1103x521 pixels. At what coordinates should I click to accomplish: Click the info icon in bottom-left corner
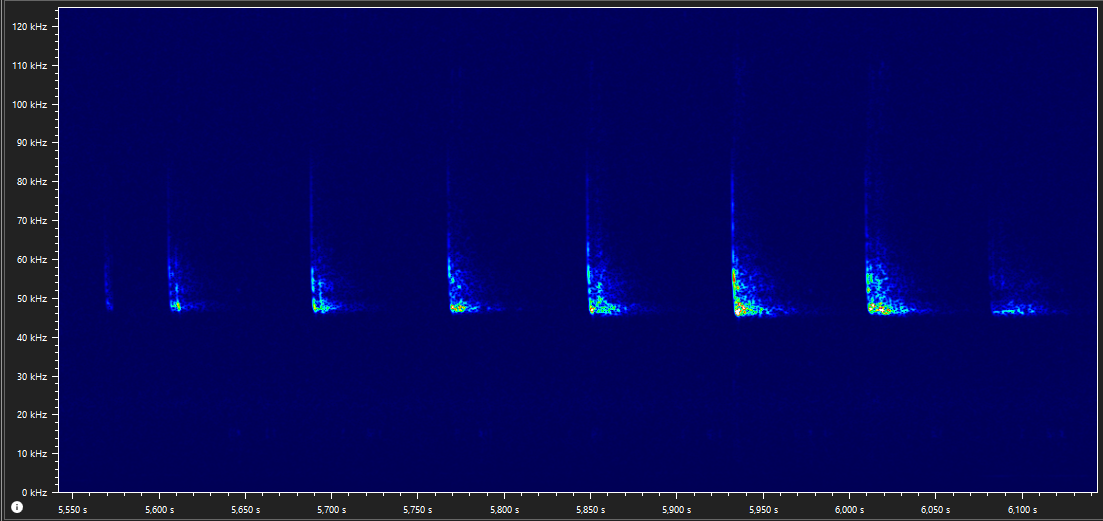(x=17, y=507)
